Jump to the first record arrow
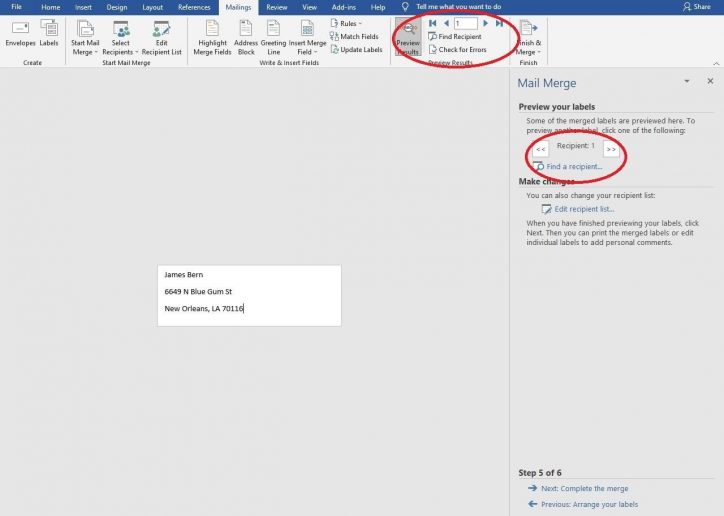 pos(432,23)
